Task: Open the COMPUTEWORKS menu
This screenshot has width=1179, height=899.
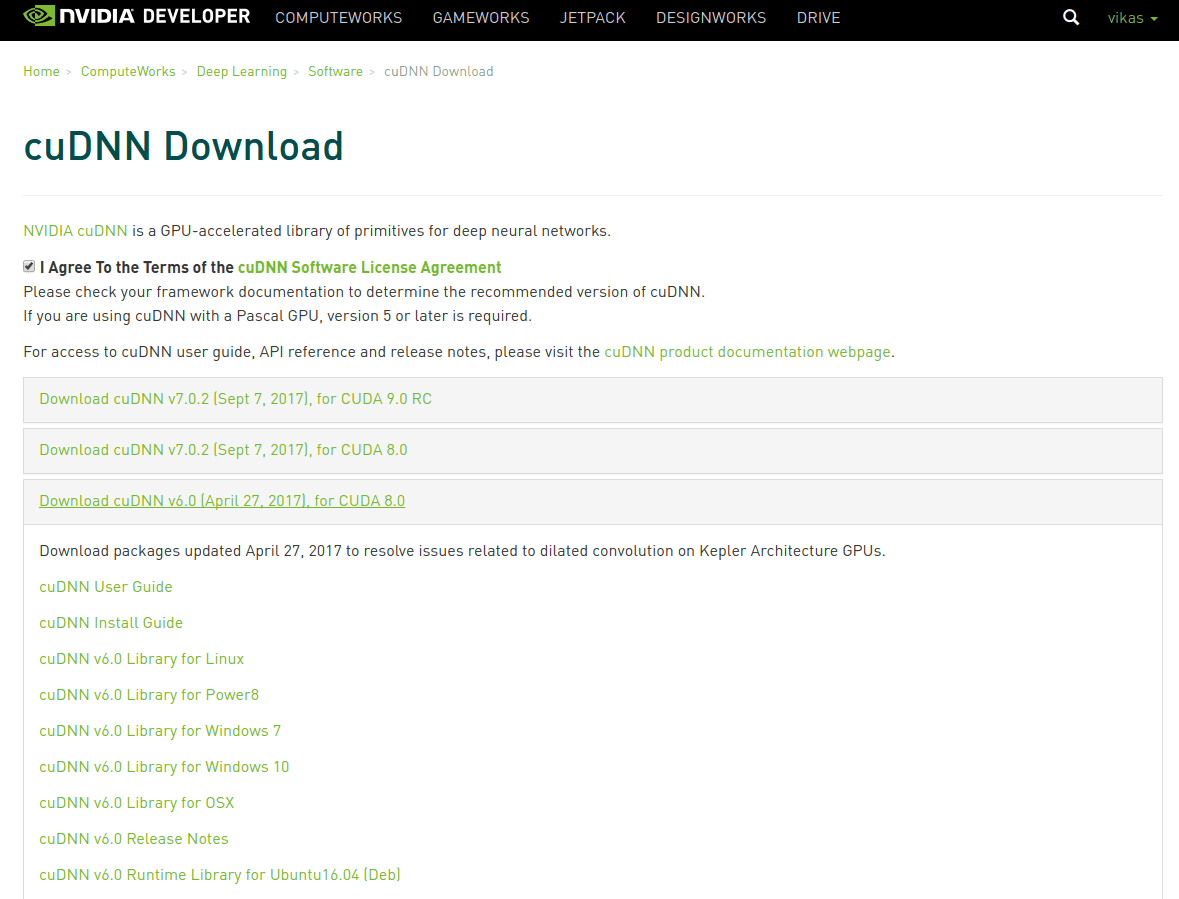Action: pos(338,17)
